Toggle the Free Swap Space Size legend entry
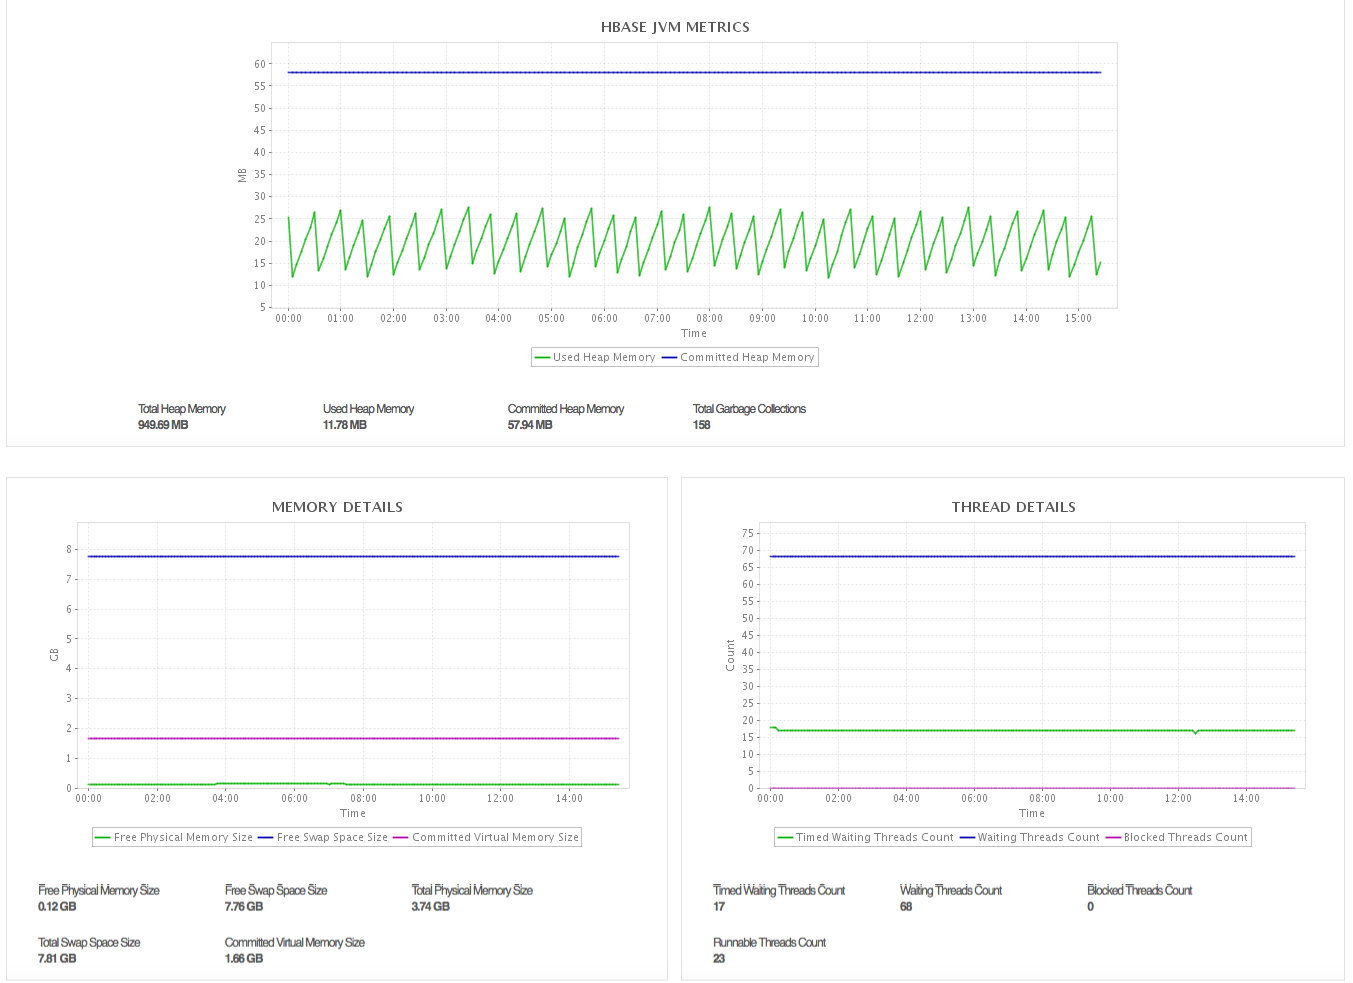Viewport: 1353px width, 983px height. (x=323, y=837)
